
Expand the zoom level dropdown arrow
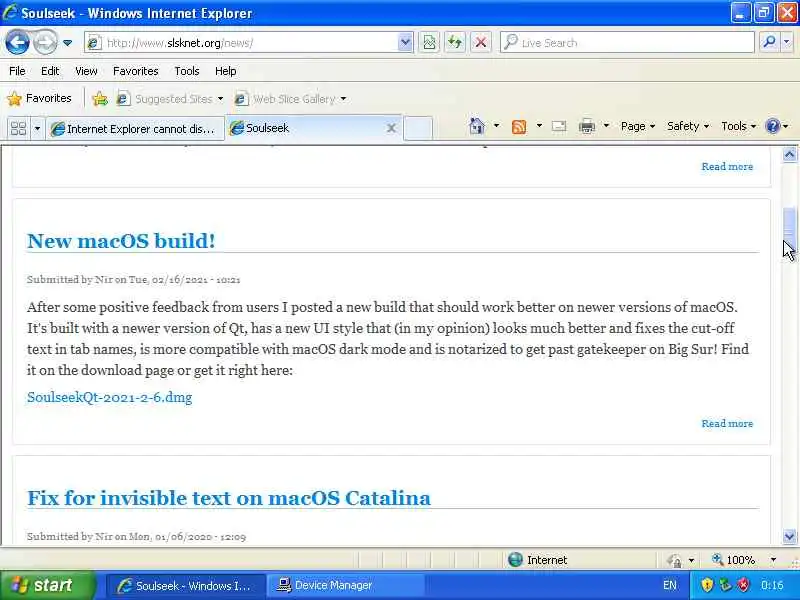click(773, 560)
